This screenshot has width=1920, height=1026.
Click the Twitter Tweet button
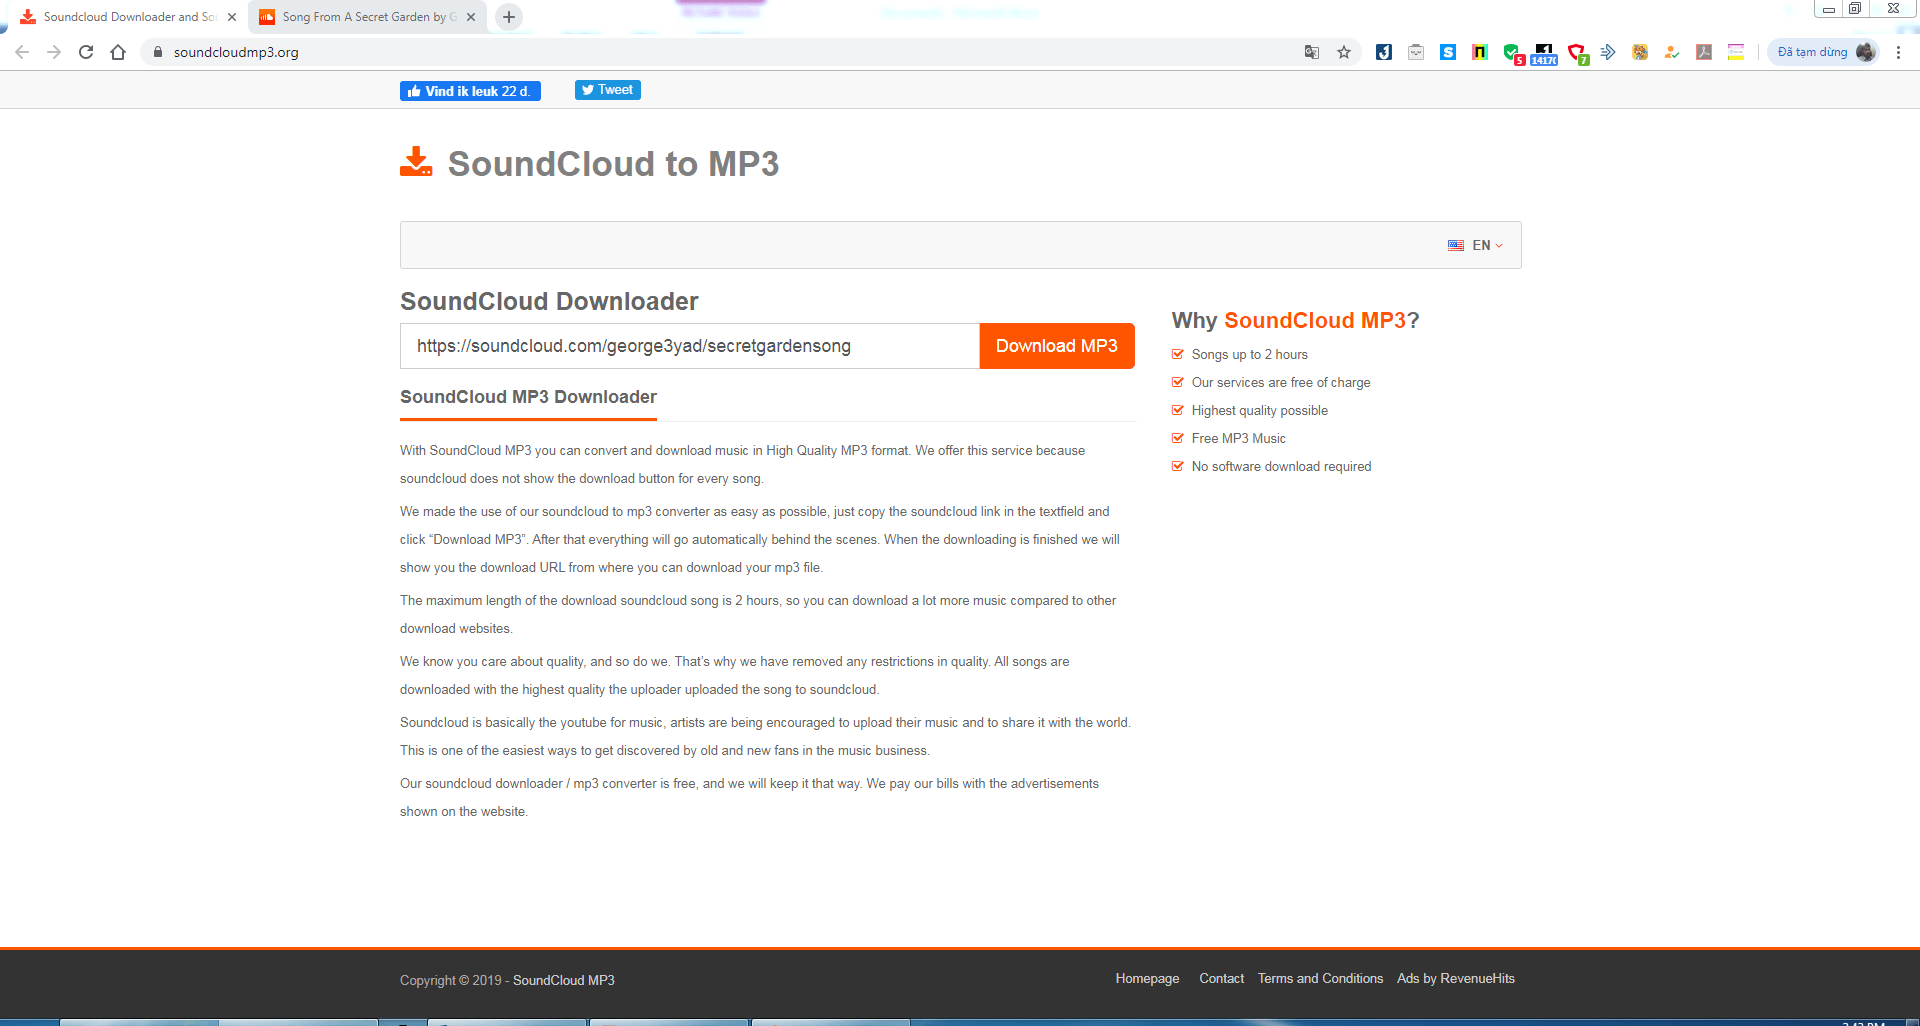607,90
